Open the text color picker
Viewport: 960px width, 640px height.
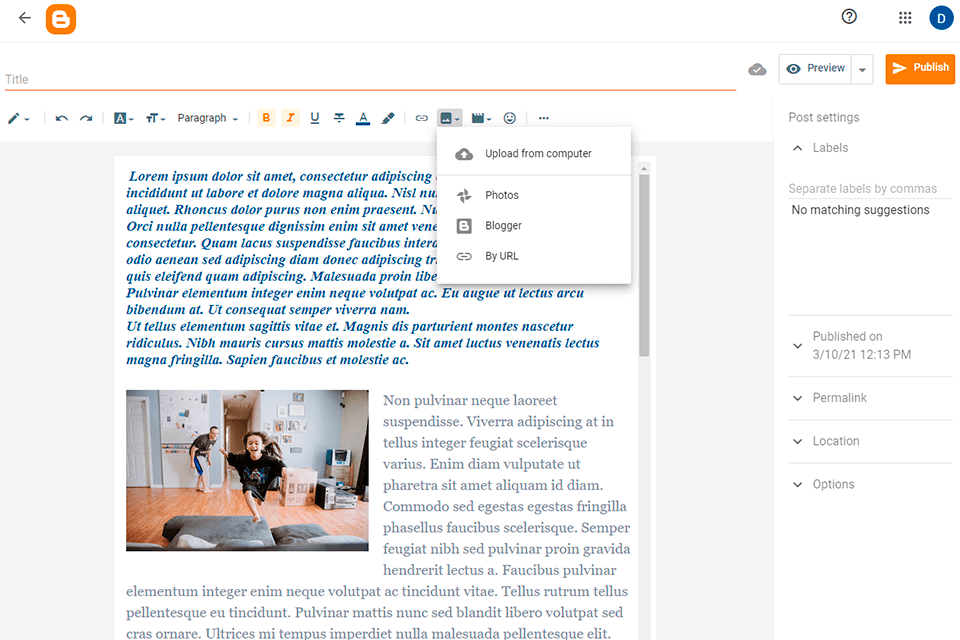tap(363, 118)
